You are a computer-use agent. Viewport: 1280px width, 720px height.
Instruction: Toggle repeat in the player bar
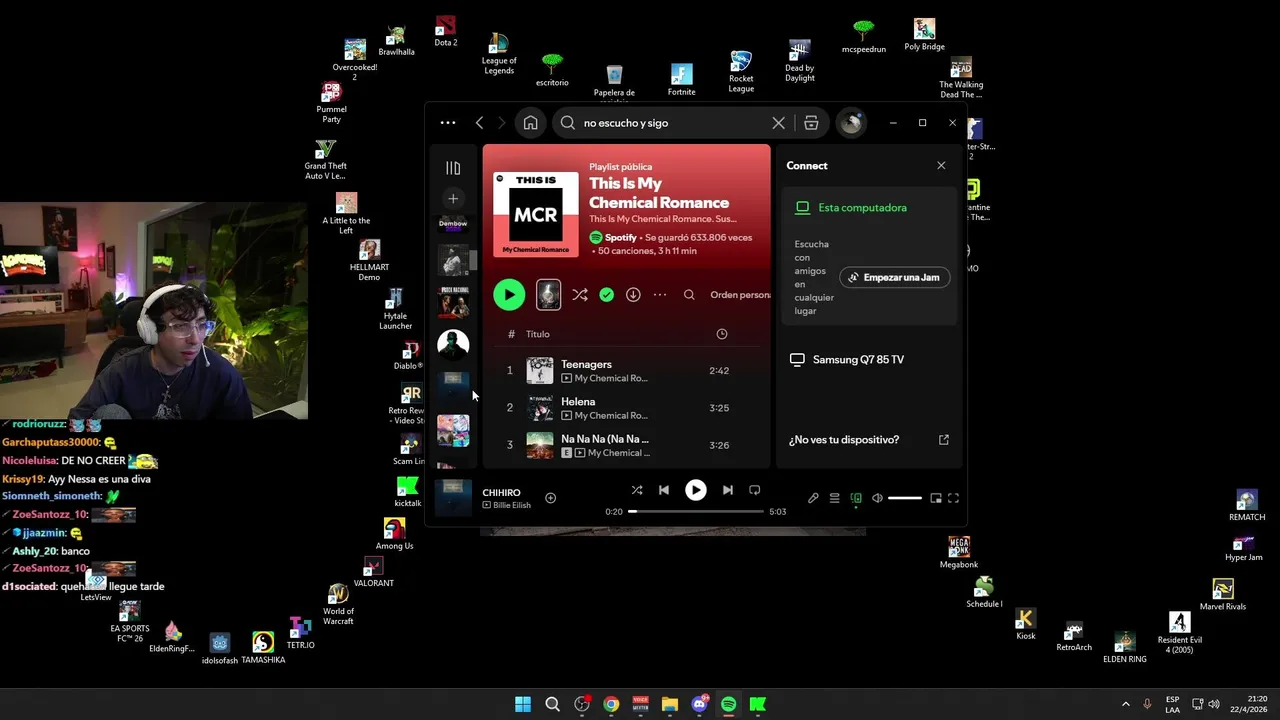coord(755,490)
